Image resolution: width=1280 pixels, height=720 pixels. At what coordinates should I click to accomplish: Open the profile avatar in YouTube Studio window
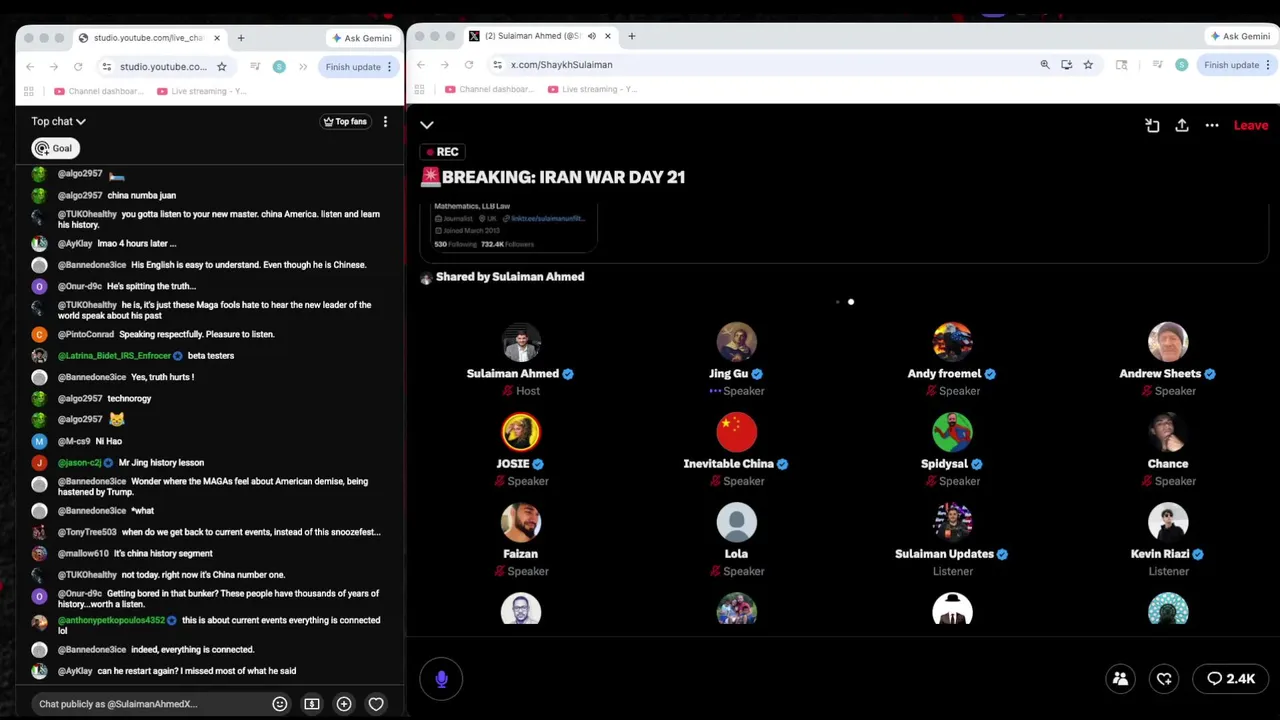click(279, 67)
